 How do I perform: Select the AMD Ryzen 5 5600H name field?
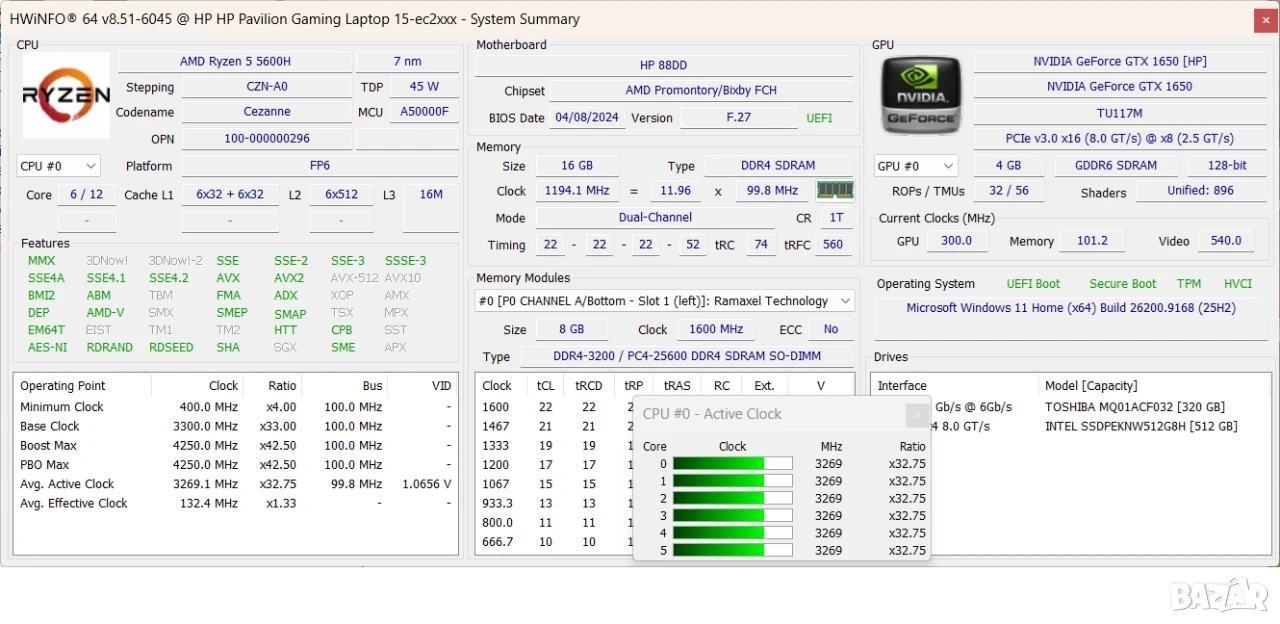pyautogui.click(x=235, y=61)
